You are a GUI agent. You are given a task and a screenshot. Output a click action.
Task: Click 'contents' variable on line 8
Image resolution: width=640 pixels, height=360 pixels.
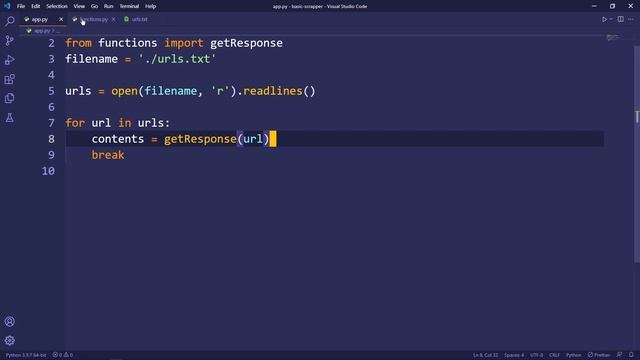pos(118,139)
